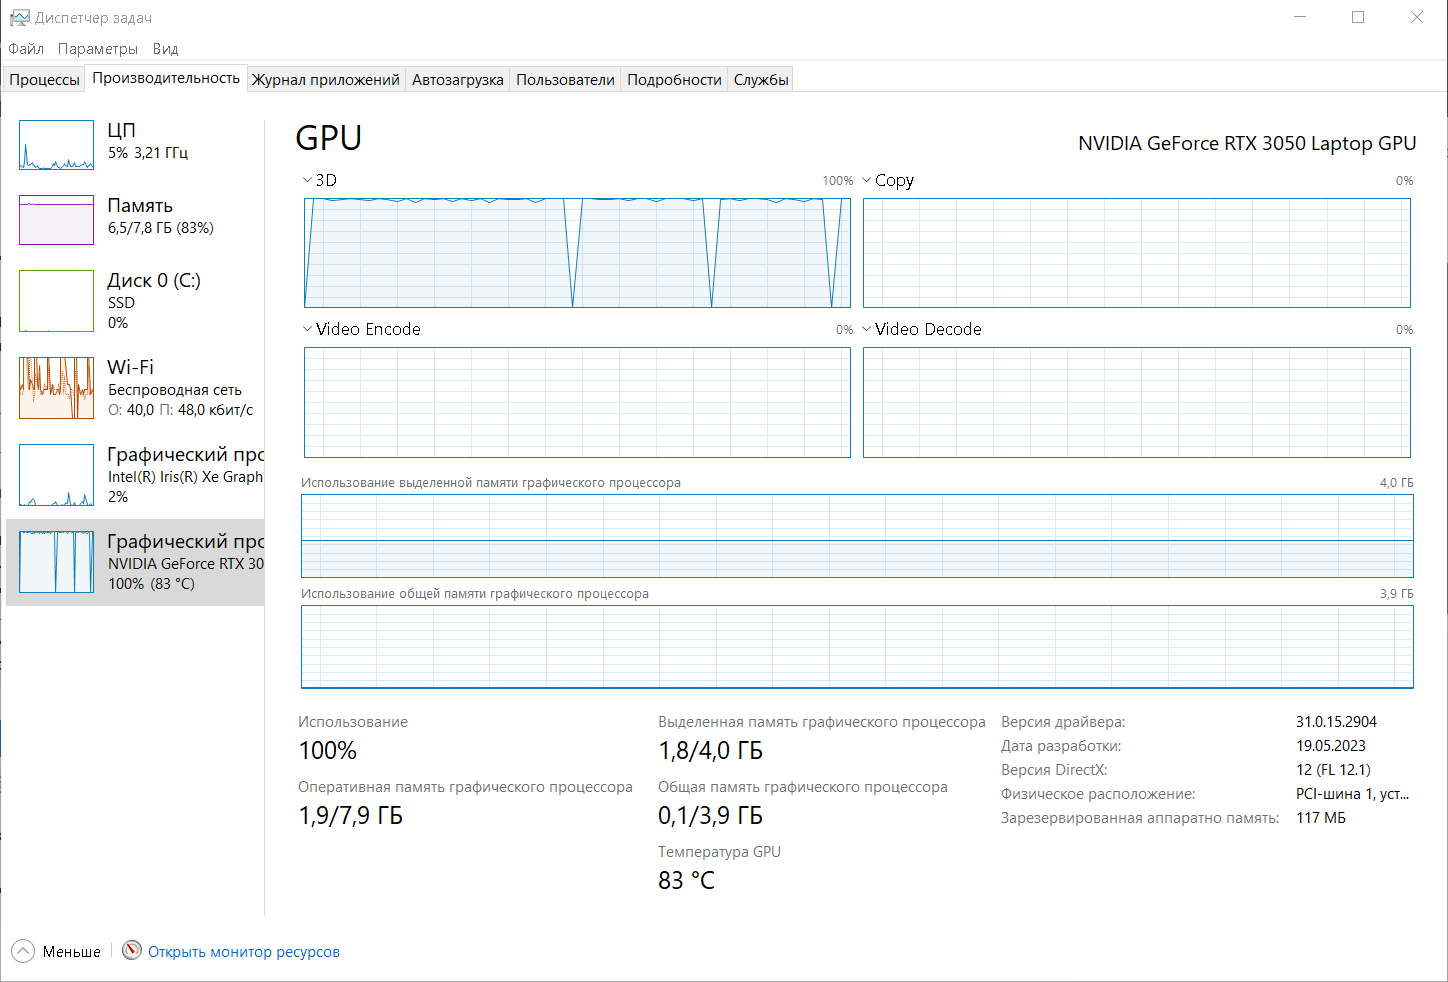Click the ЦП '5% 3,21 ГГц' text
The width and height of the screenshot is (1448, 982).
(x=148, y=153)
